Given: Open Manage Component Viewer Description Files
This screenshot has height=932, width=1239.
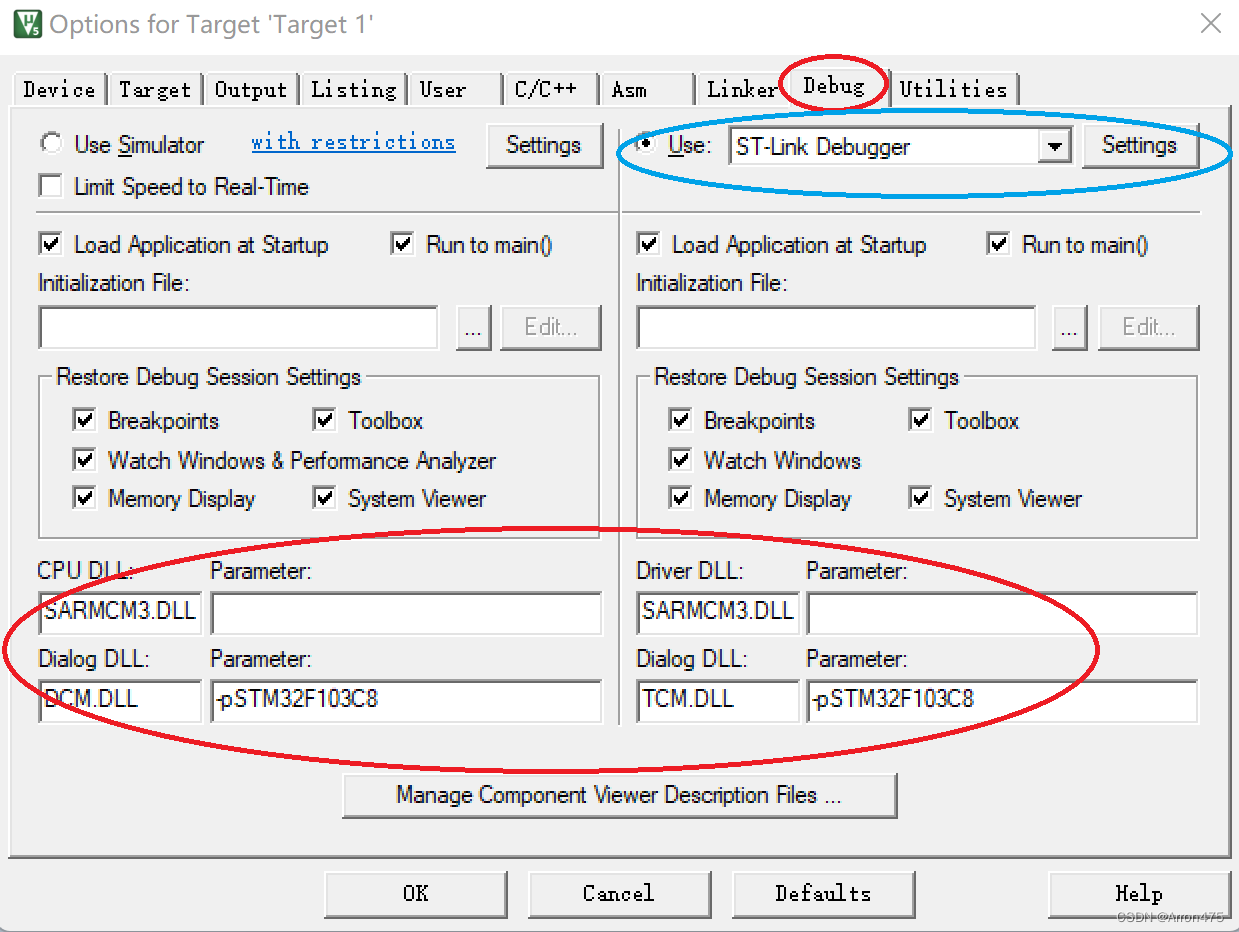Looking at the screenshot, I should (x=619, y=796).
